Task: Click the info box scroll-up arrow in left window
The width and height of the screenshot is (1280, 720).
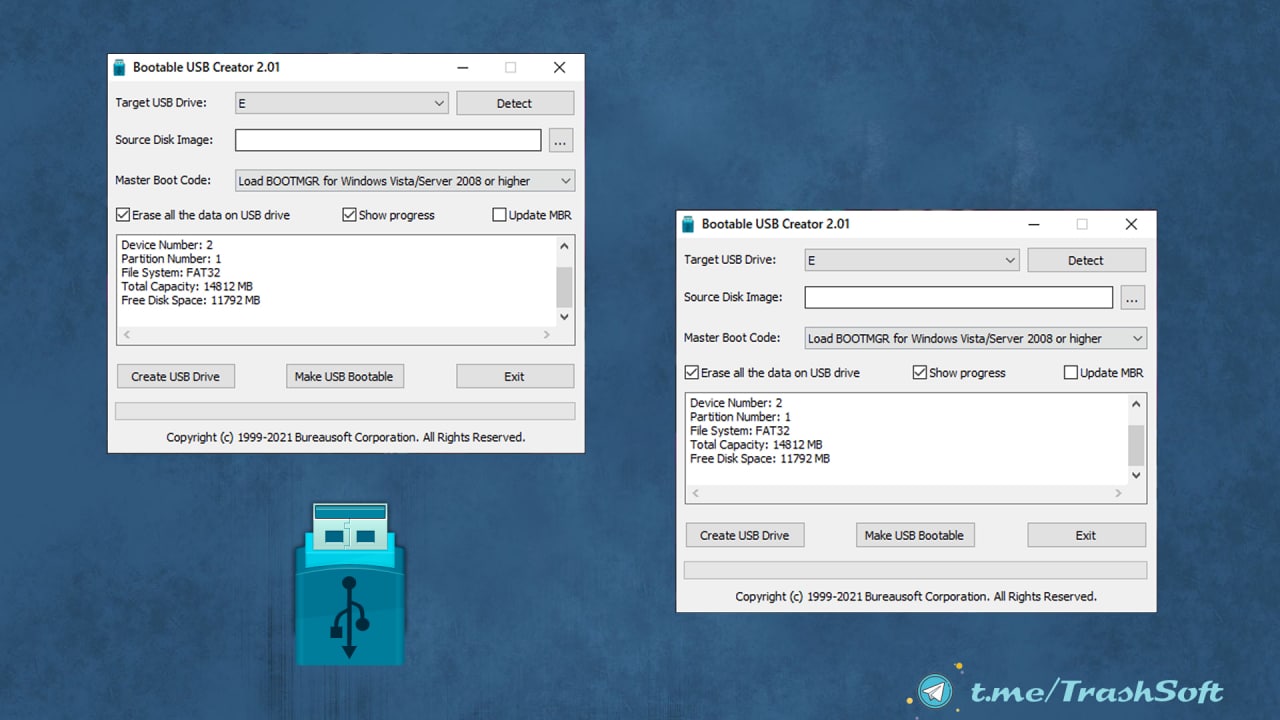Action: coord(564,246)
